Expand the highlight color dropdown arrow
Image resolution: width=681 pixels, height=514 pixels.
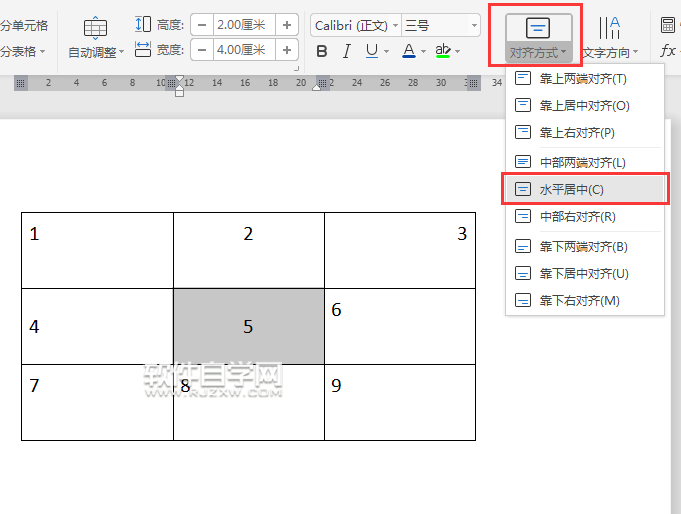[x=457, y=52]
